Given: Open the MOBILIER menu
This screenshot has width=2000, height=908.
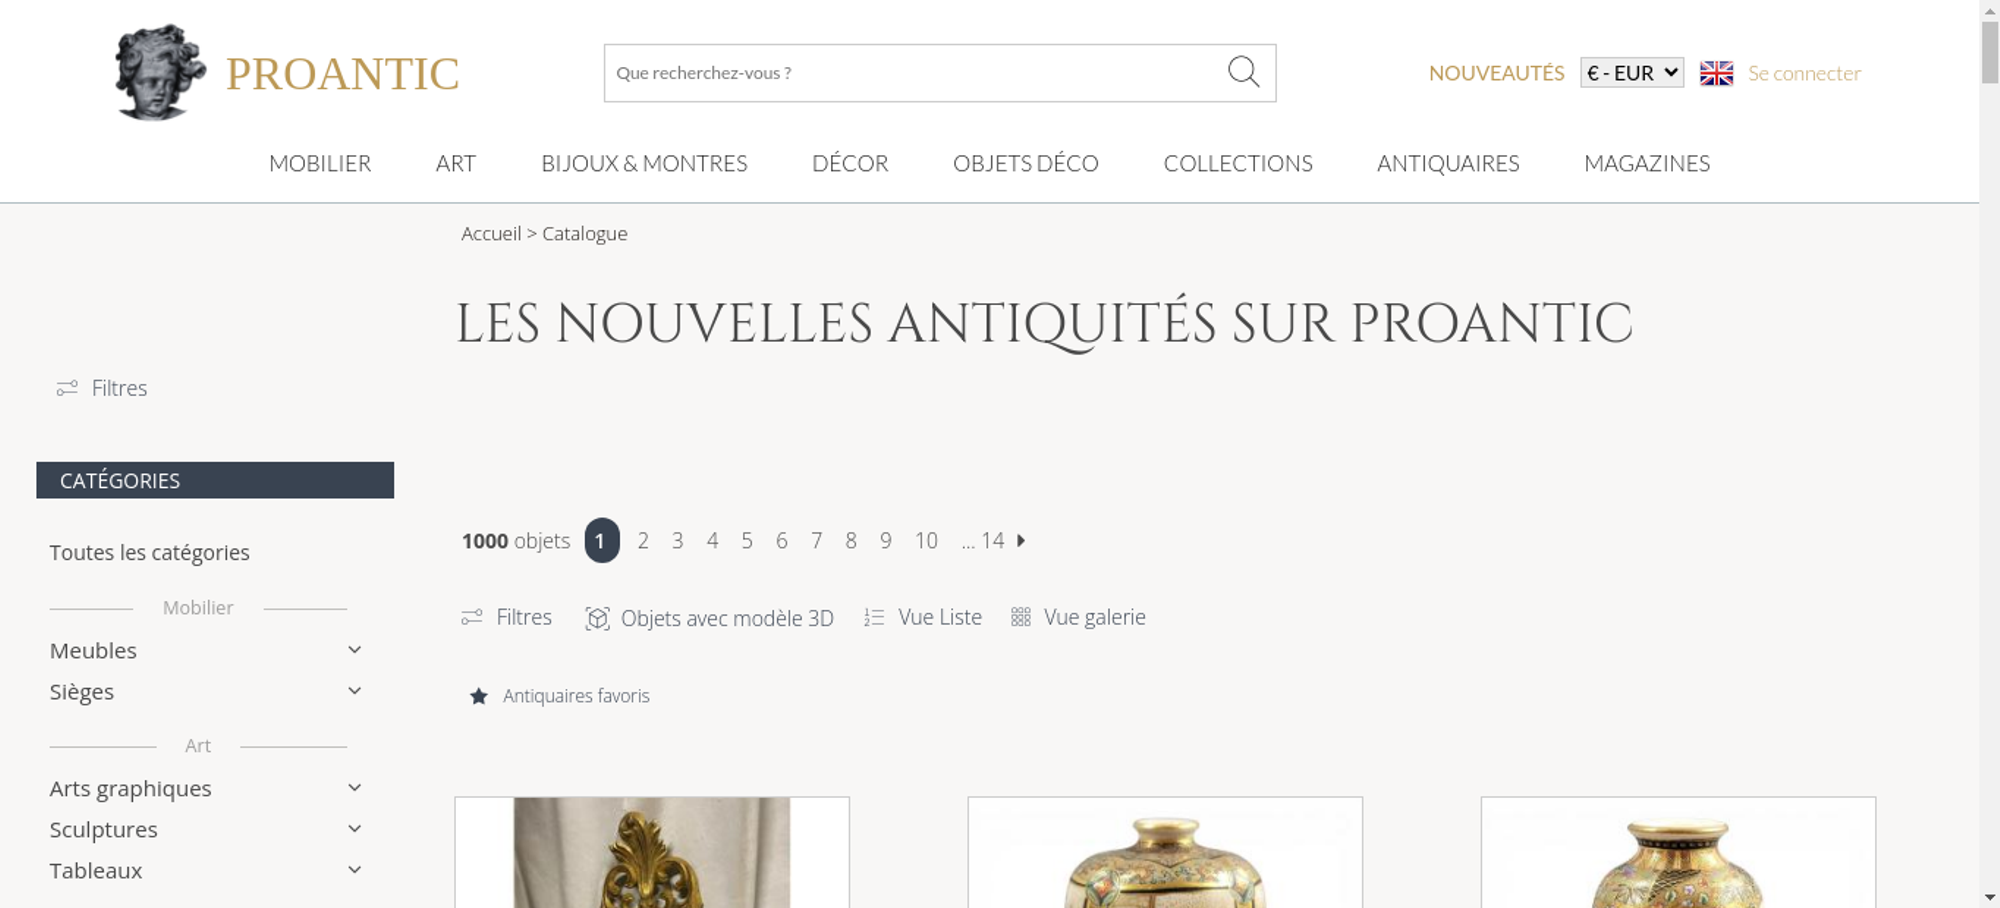Looking at the screenshot, I should [320, 163].
